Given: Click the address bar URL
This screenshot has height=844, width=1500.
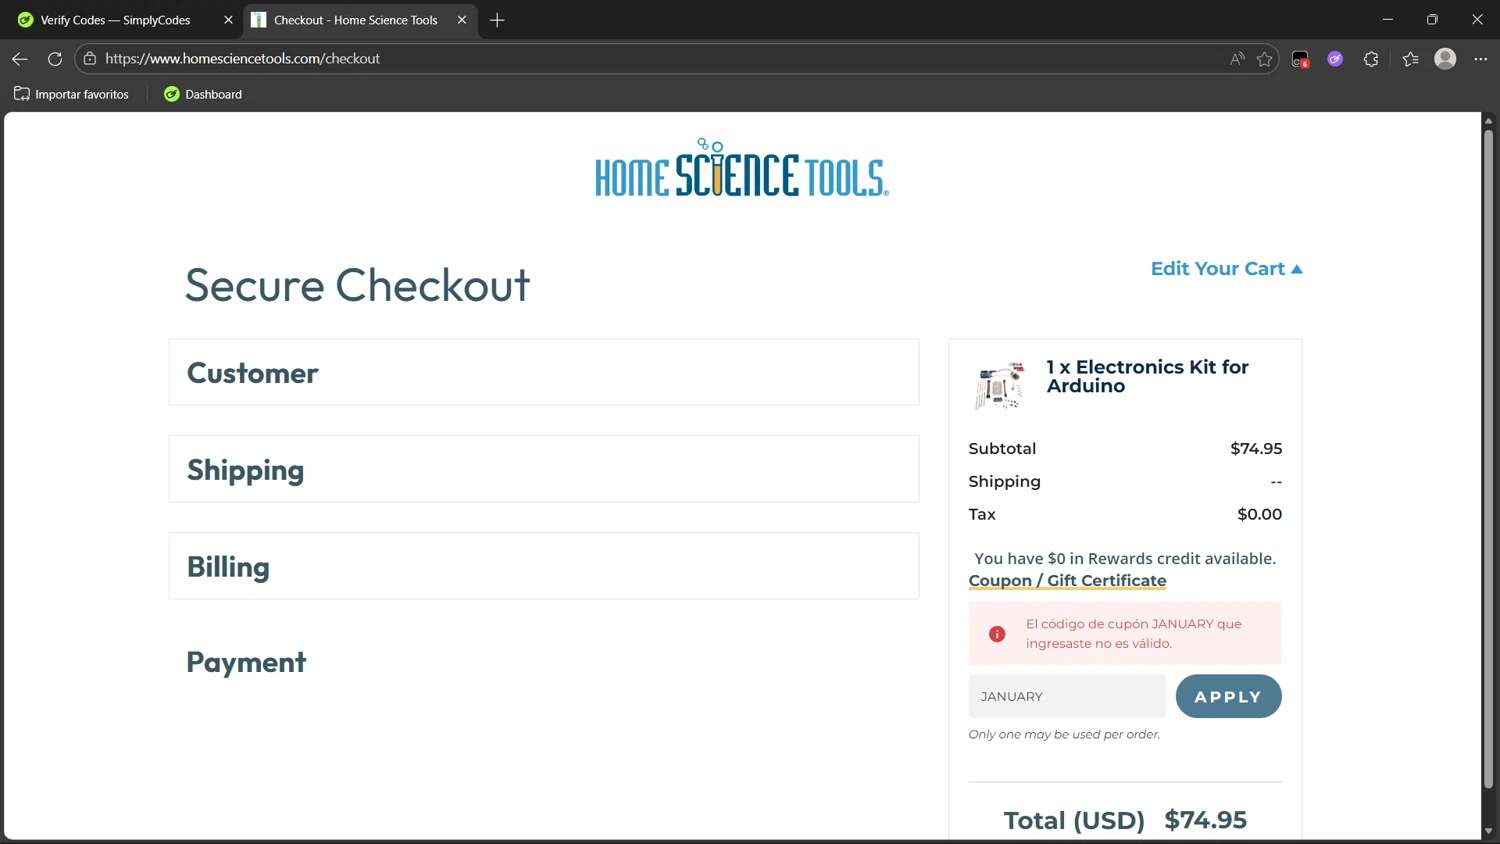Looking at the screenshot, I should pos(242,59).
